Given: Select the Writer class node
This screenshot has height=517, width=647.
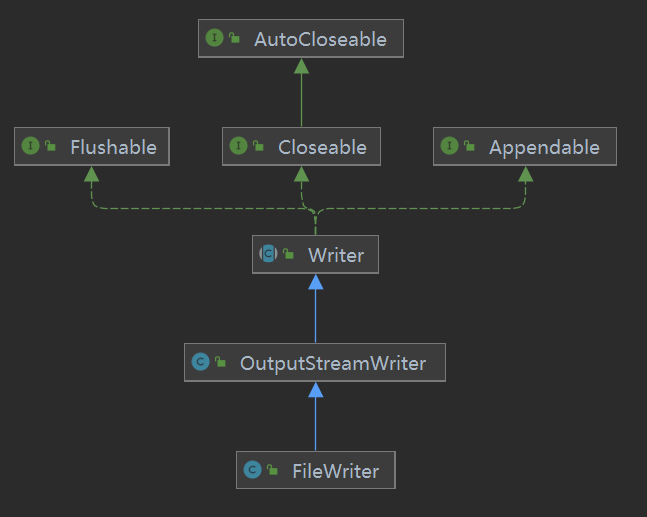Looking at the screenshot, I should (315, 255).
